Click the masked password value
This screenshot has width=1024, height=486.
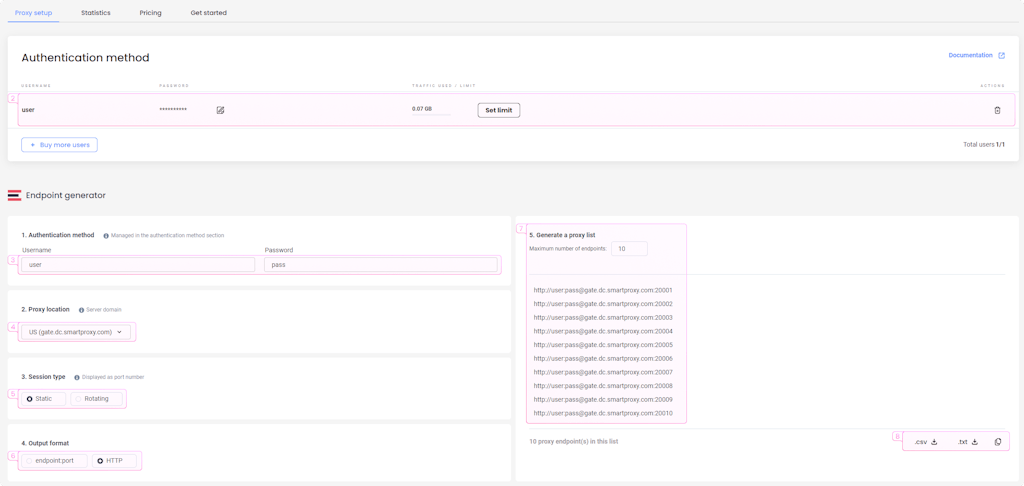173,110
